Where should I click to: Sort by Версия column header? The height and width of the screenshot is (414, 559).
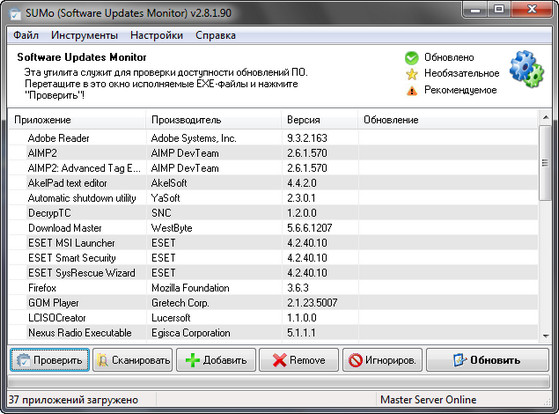coord(319,120)
